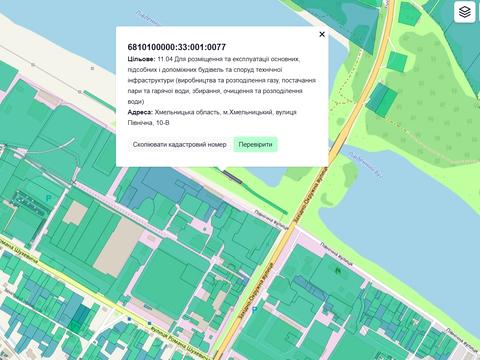Click the green tree park marker
Image resolution: width=480 pixels, height=360 pixels.
(x=339, y=270)
